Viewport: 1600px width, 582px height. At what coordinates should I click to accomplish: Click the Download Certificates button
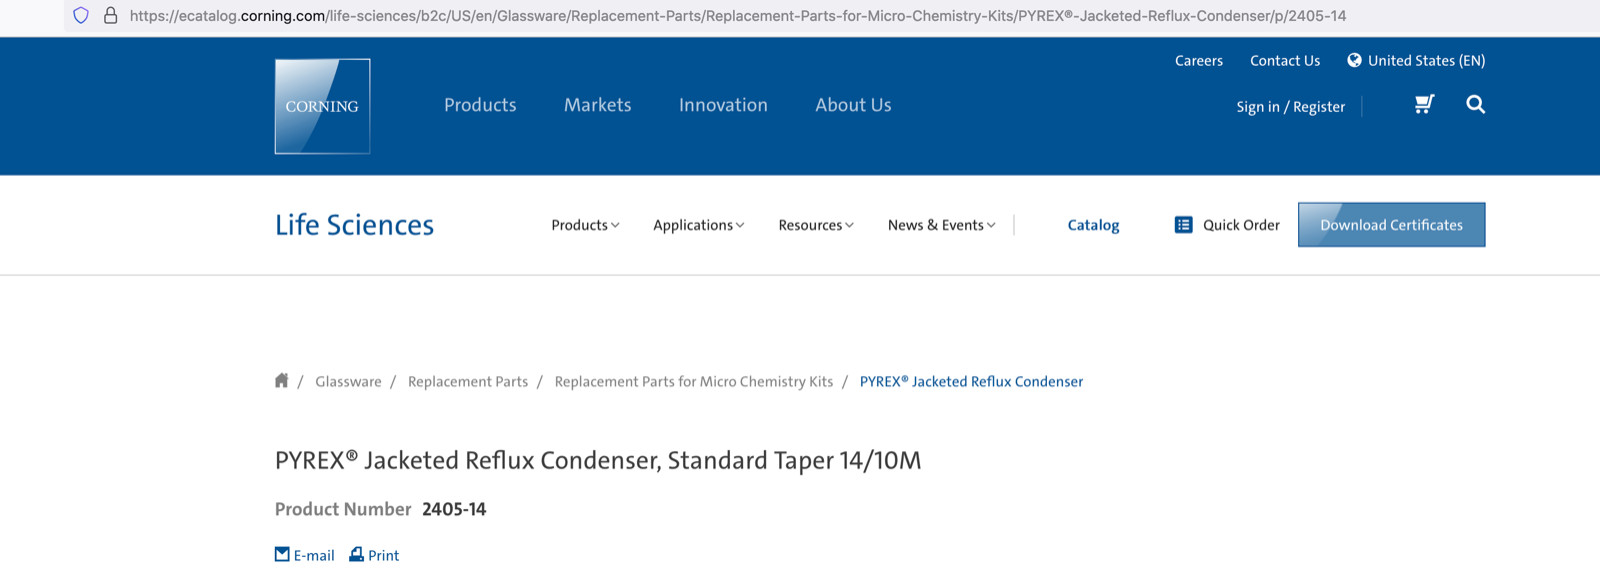(x=1391, y=225)
